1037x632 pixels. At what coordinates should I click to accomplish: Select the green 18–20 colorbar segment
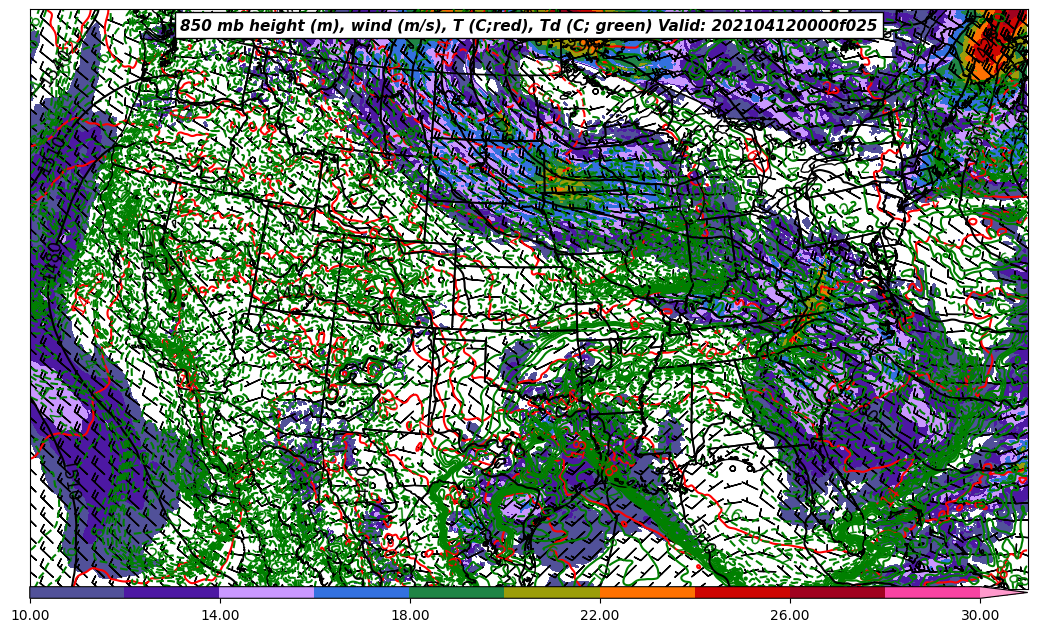457,592
